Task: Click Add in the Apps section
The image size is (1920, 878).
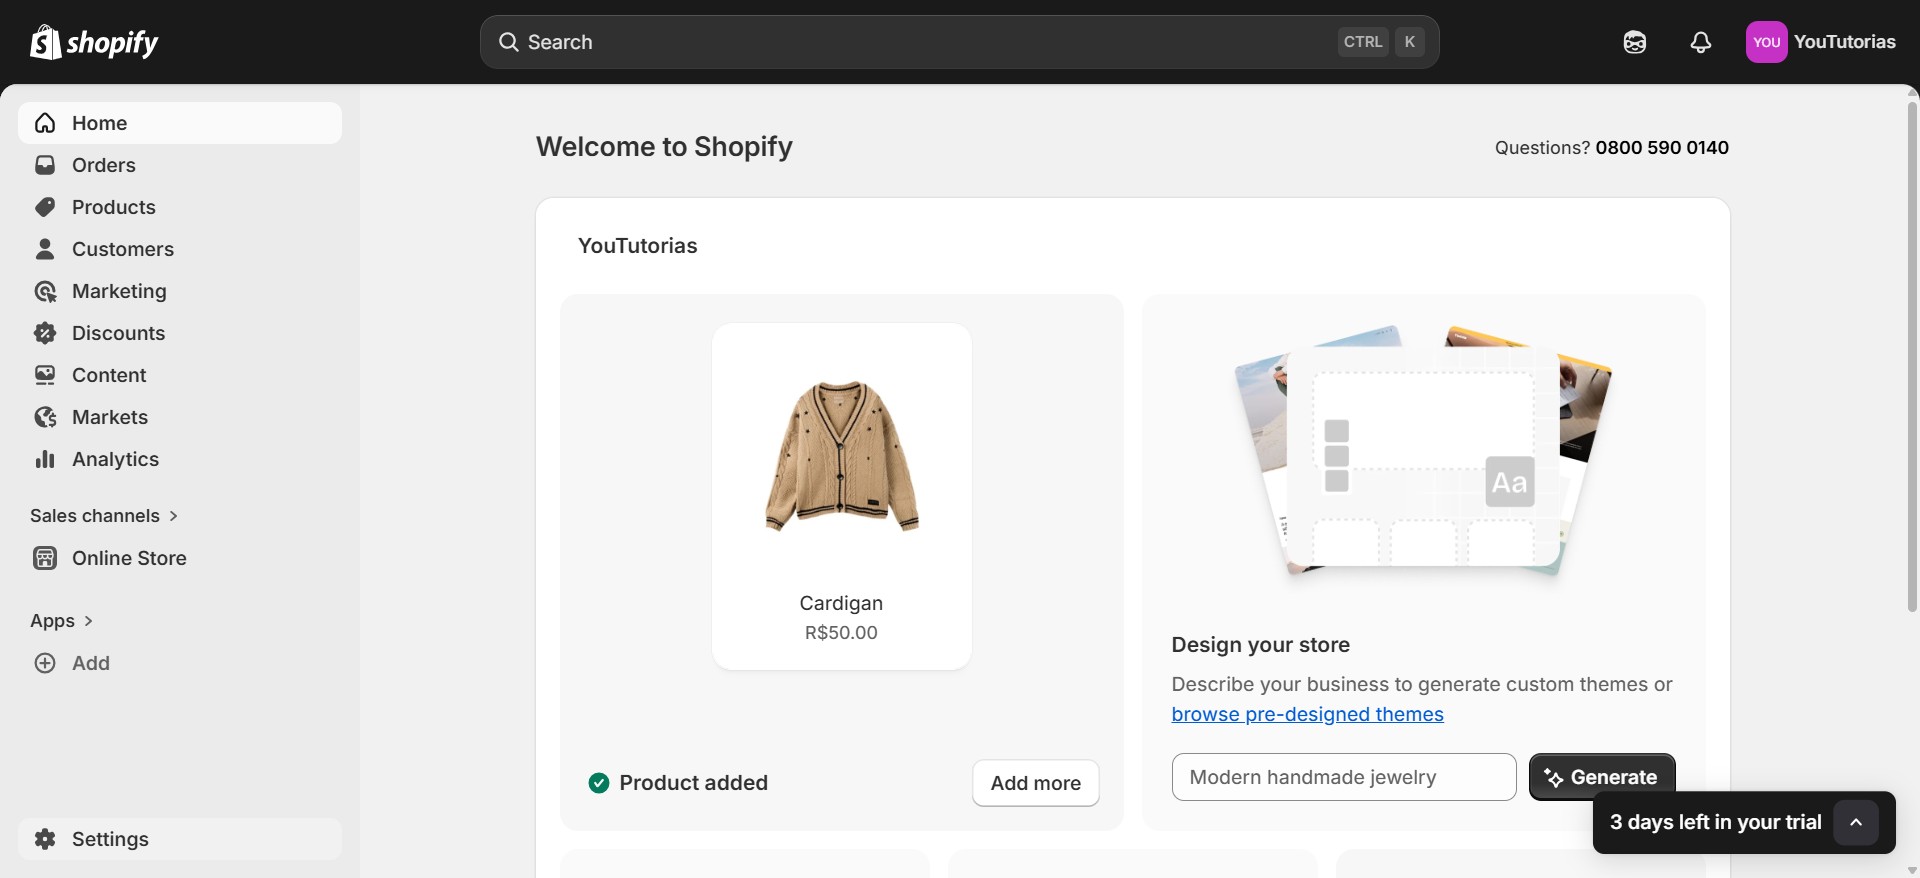Action: [x=180, y=663]
